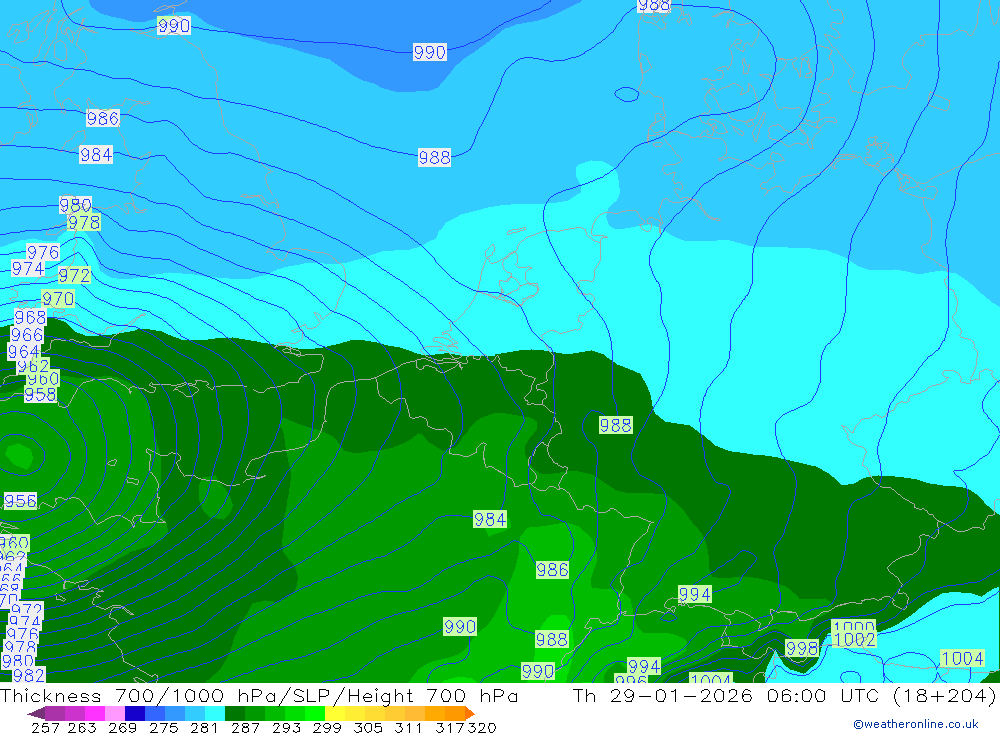Click the 1002 isobar label

tap(854, 639)
